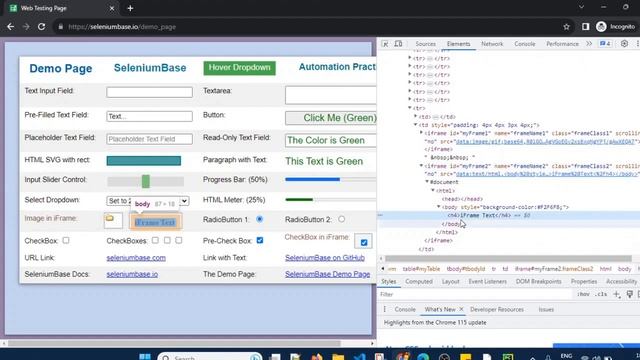Toggle the DevTools device toolbar icon
Screen dimensions: 640x360
pyautogui.click(x=398, y=44)
